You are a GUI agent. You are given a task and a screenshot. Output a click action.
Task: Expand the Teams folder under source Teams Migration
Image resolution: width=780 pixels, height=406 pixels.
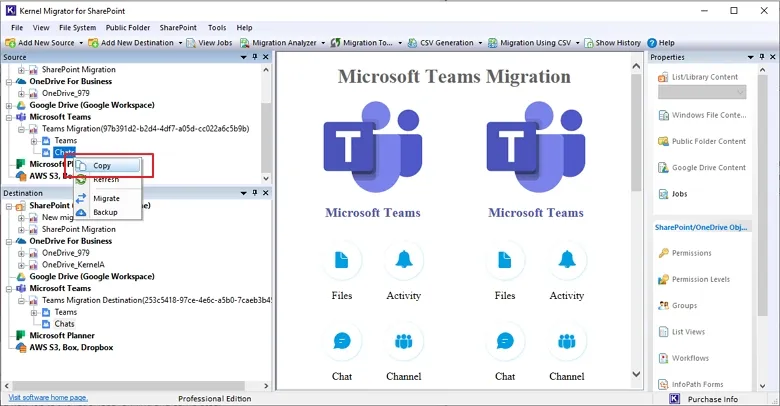click(x=34, y=141)
